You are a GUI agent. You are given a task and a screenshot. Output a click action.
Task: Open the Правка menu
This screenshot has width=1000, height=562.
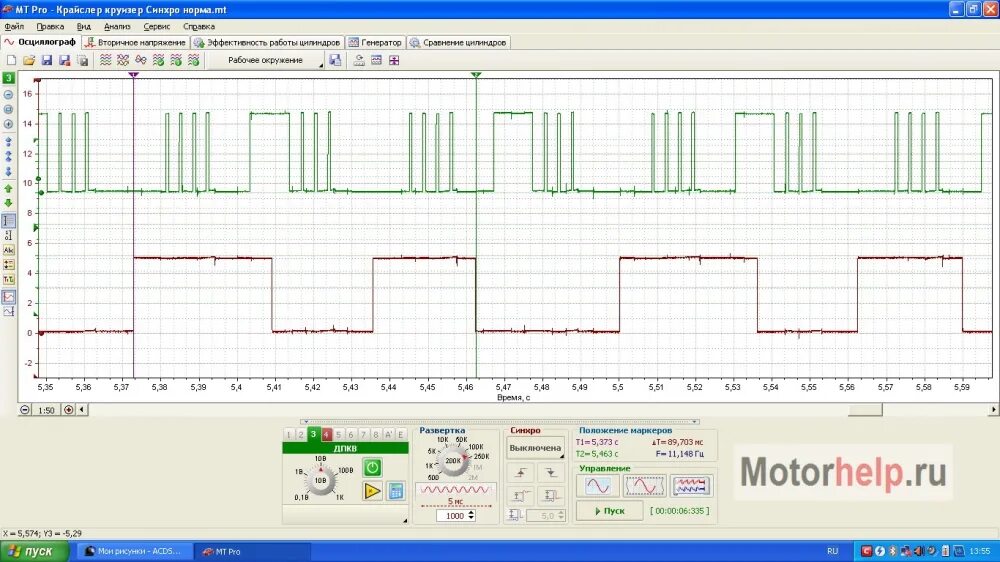tap(50, 27)
